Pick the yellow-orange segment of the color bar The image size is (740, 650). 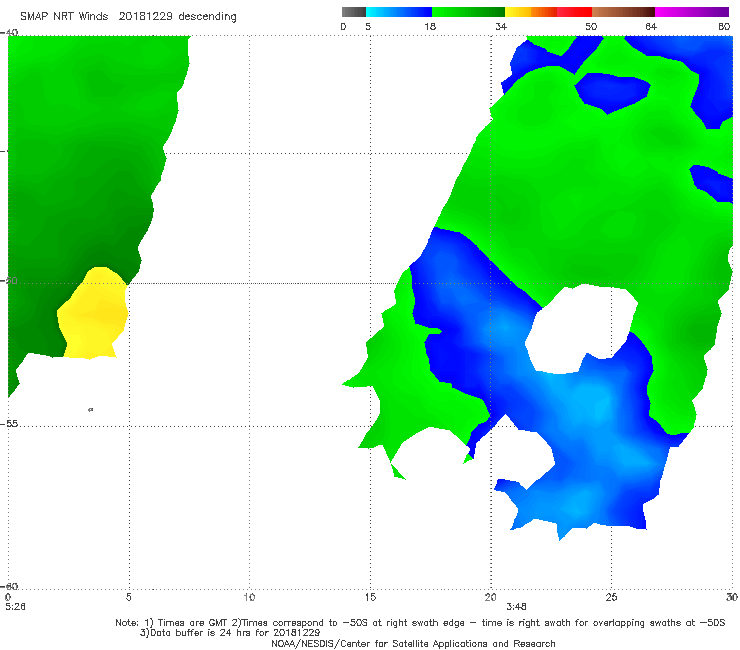click(x=530, y=12)
